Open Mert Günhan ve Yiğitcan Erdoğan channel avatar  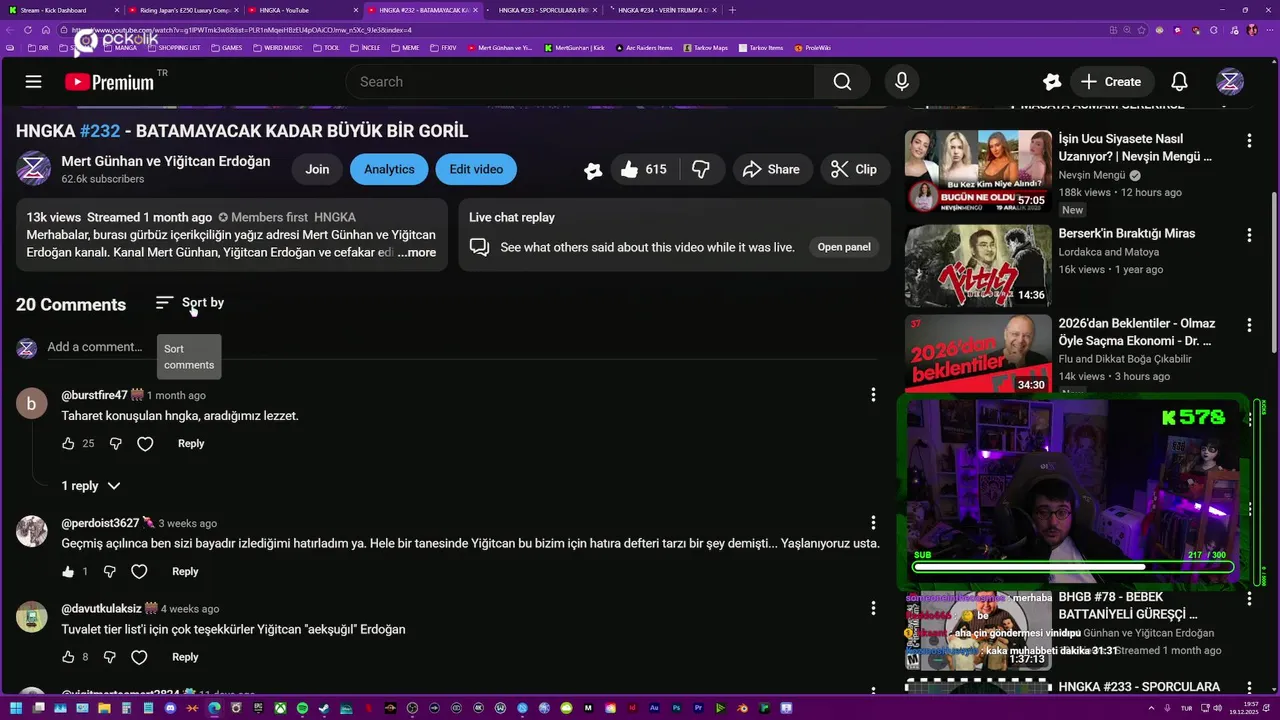point(33,169)
